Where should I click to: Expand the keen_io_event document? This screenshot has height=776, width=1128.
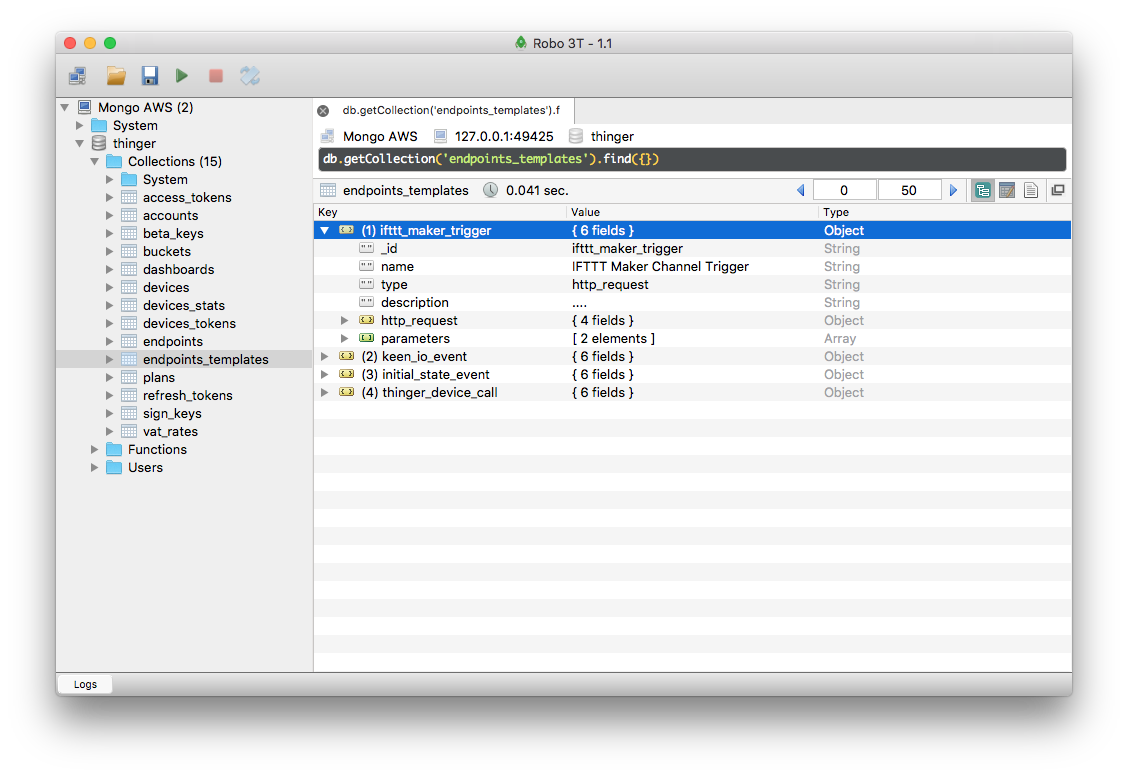click(x=324, y=356)
